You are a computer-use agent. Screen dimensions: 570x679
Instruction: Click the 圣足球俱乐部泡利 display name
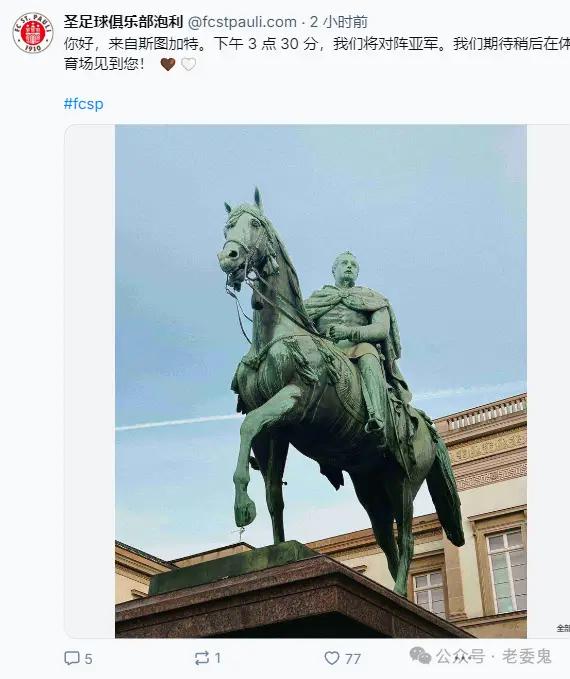click(x=123, y=22)
